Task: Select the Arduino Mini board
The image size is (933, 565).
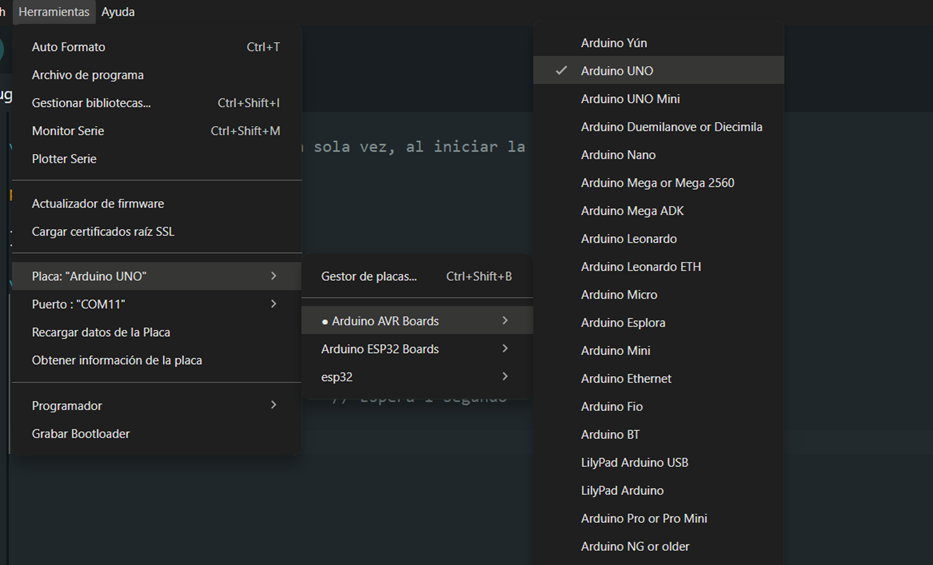Action: (x=658, y=350)
